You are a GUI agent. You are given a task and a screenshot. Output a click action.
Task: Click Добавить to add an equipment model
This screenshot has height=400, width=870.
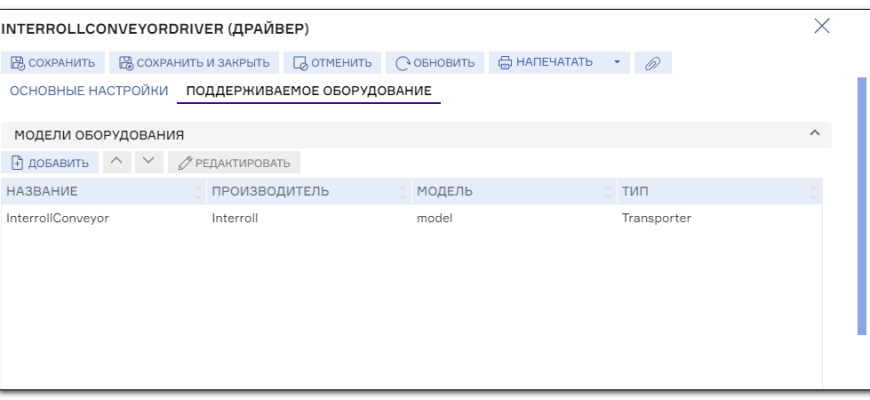[x=52, y=161]
